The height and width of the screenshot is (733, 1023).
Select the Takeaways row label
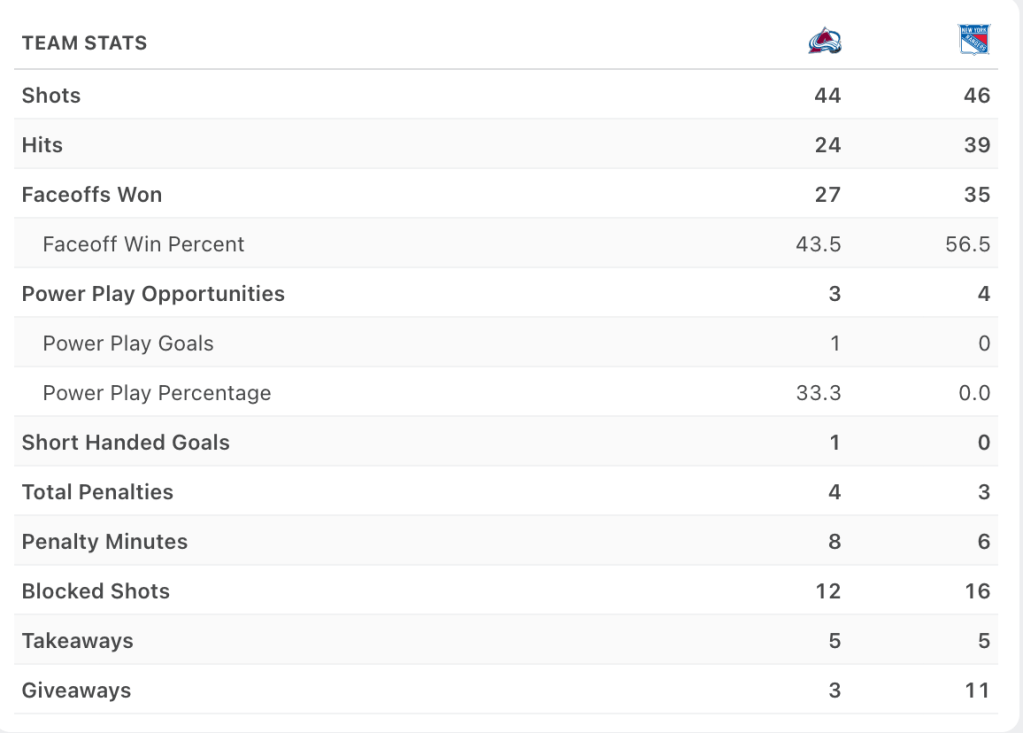[x=77, y=641]
